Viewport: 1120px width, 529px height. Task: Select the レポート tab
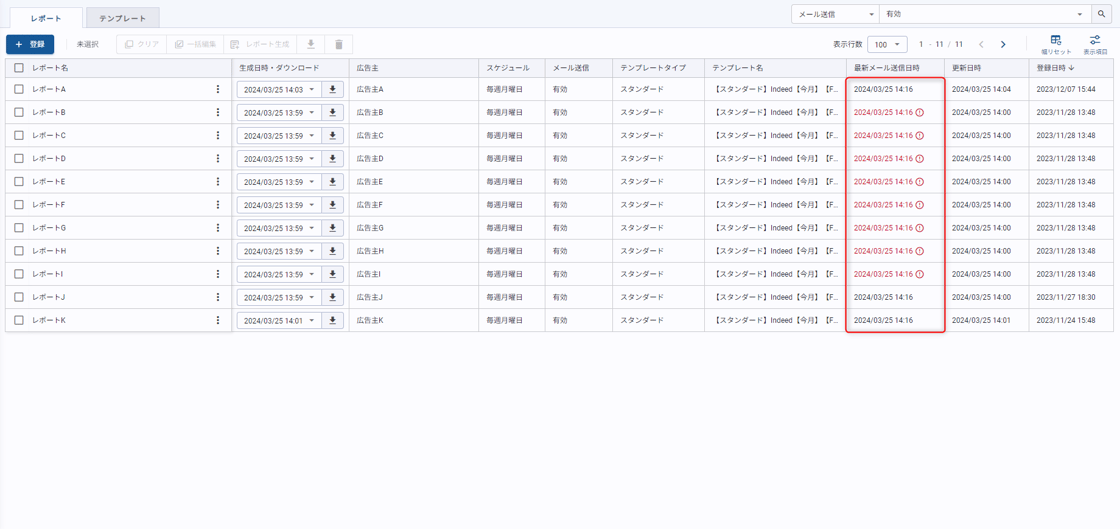tap(46, 18)
